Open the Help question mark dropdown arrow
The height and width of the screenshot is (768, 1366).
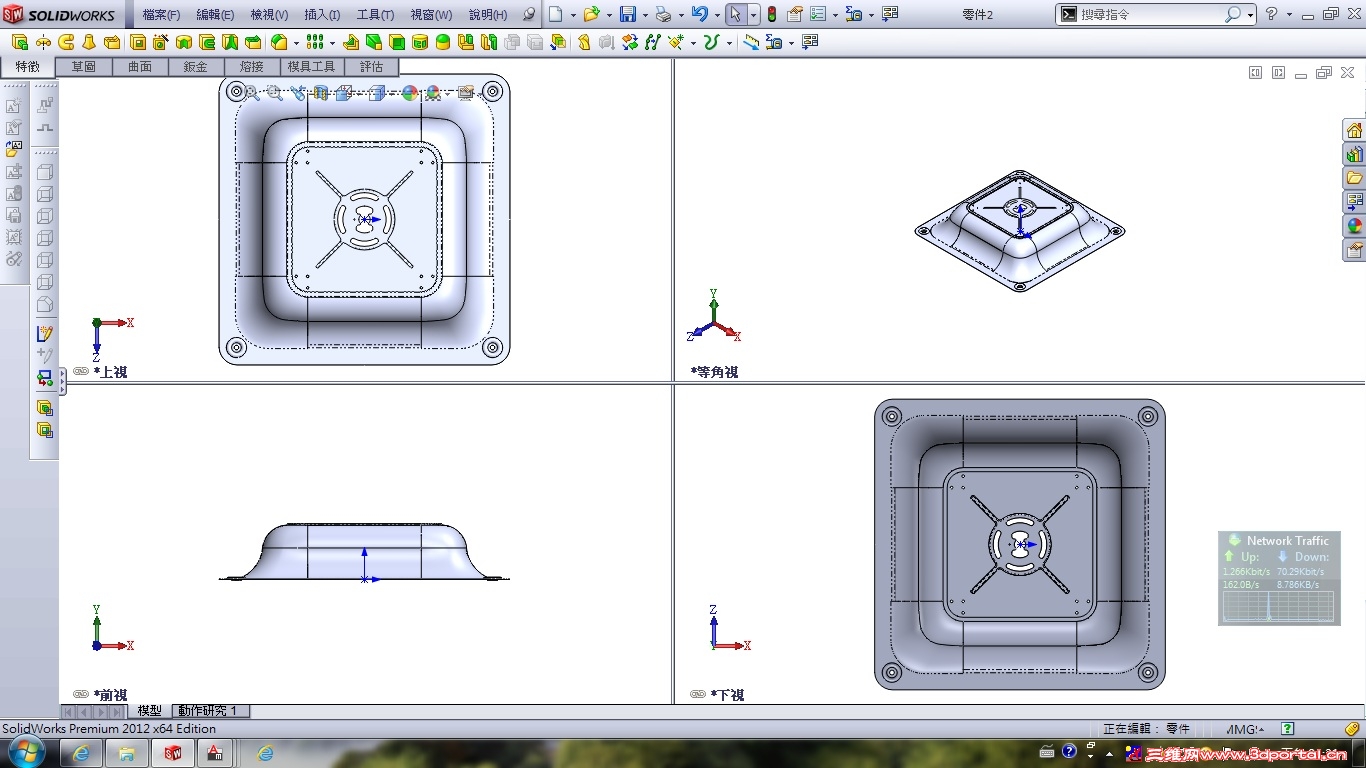click(x=1289, y=15)
